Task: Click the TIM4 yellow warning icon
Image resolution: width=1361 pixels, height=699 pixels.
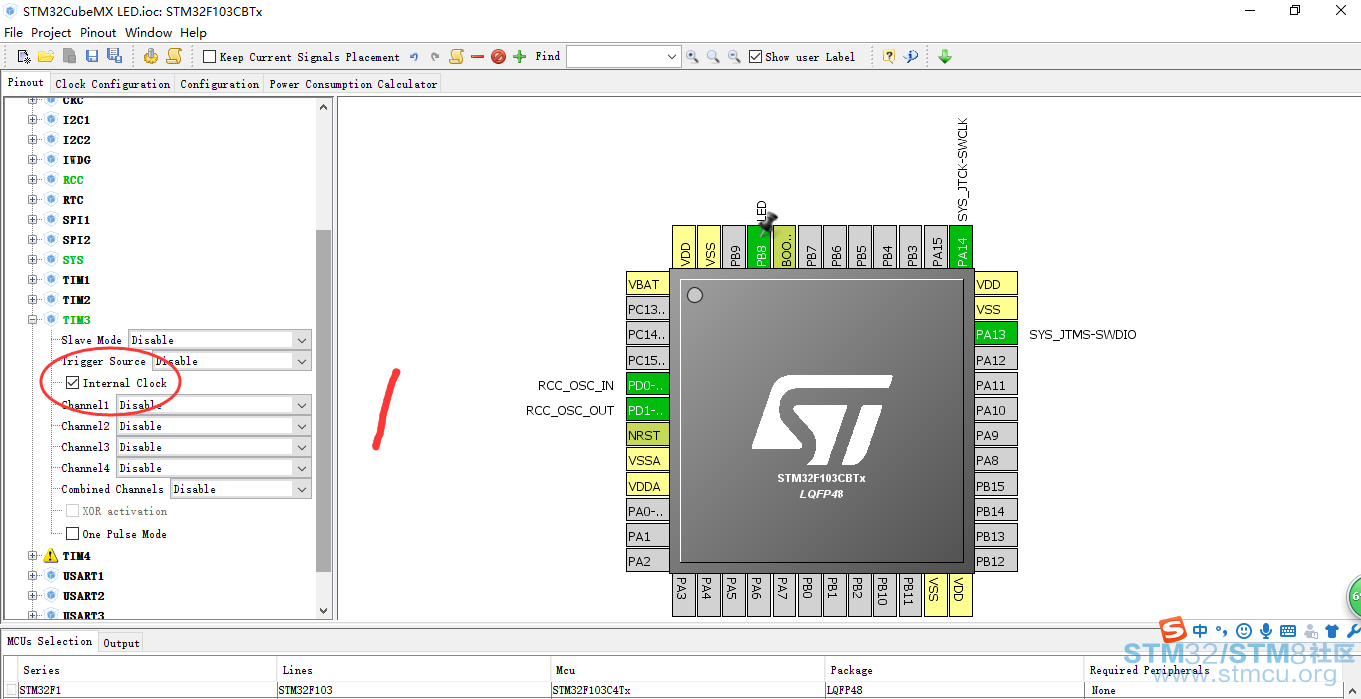Action: pos(50,556)
